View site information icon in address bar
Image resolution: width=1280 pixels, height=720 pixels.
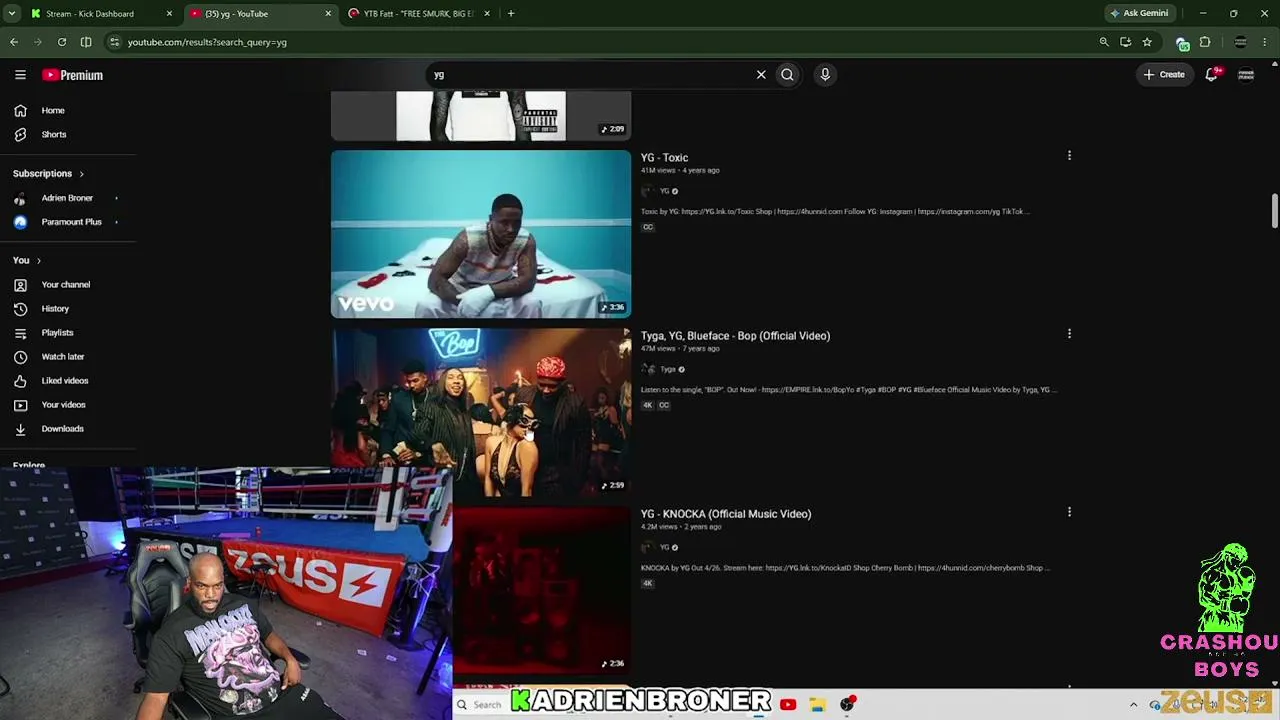pyautogui.click(x=114, y=42)
